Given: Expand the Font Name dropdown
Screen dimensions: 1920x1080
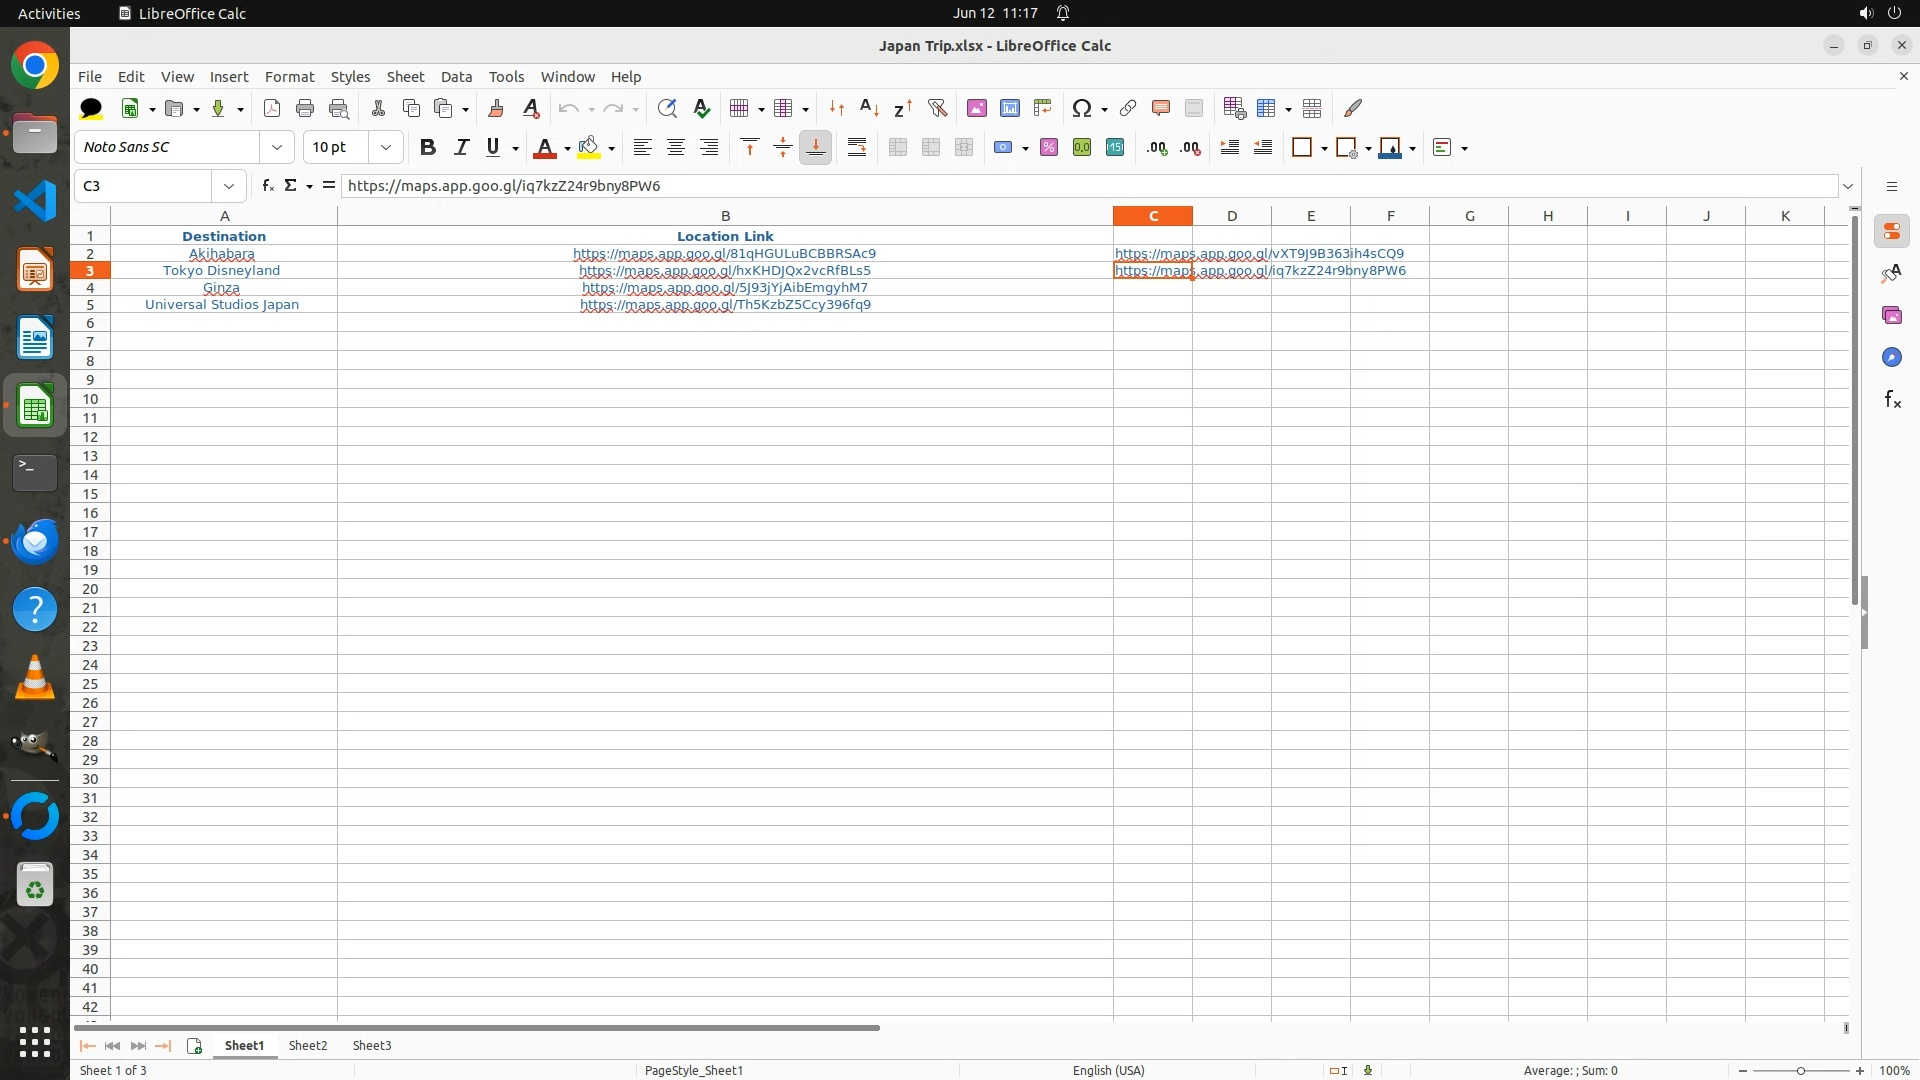Looking at the screenshot, I should click(x=277, y=147).
